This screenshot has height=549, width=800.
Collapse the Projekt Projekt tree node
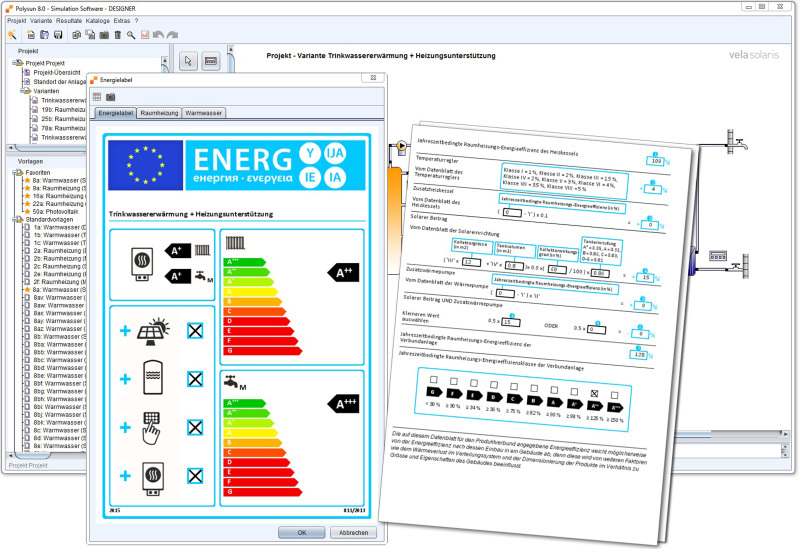tap(15, 63)
